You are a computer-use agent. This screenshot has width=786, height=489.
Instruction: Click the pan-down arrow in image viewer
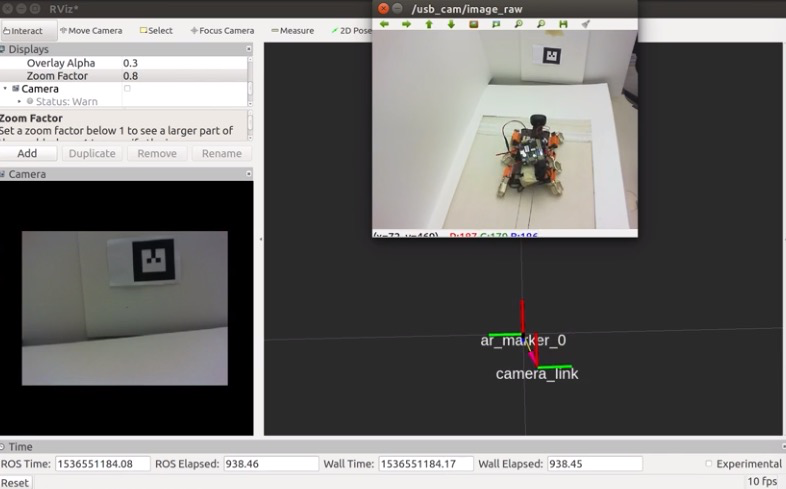click(x=451, y=24)
